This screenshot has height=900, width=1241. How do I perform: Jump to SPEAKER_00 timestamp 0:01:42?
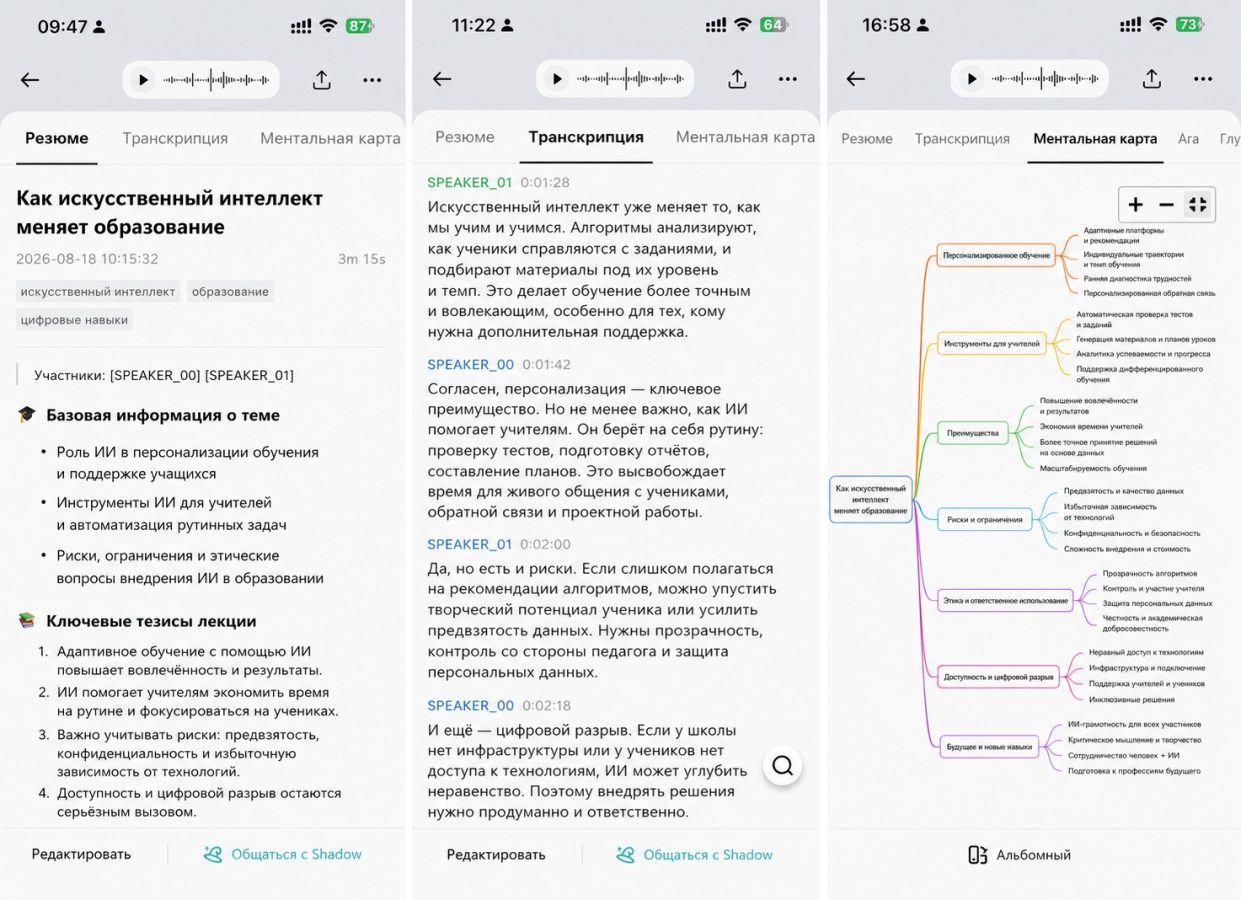tap(546, 365)
